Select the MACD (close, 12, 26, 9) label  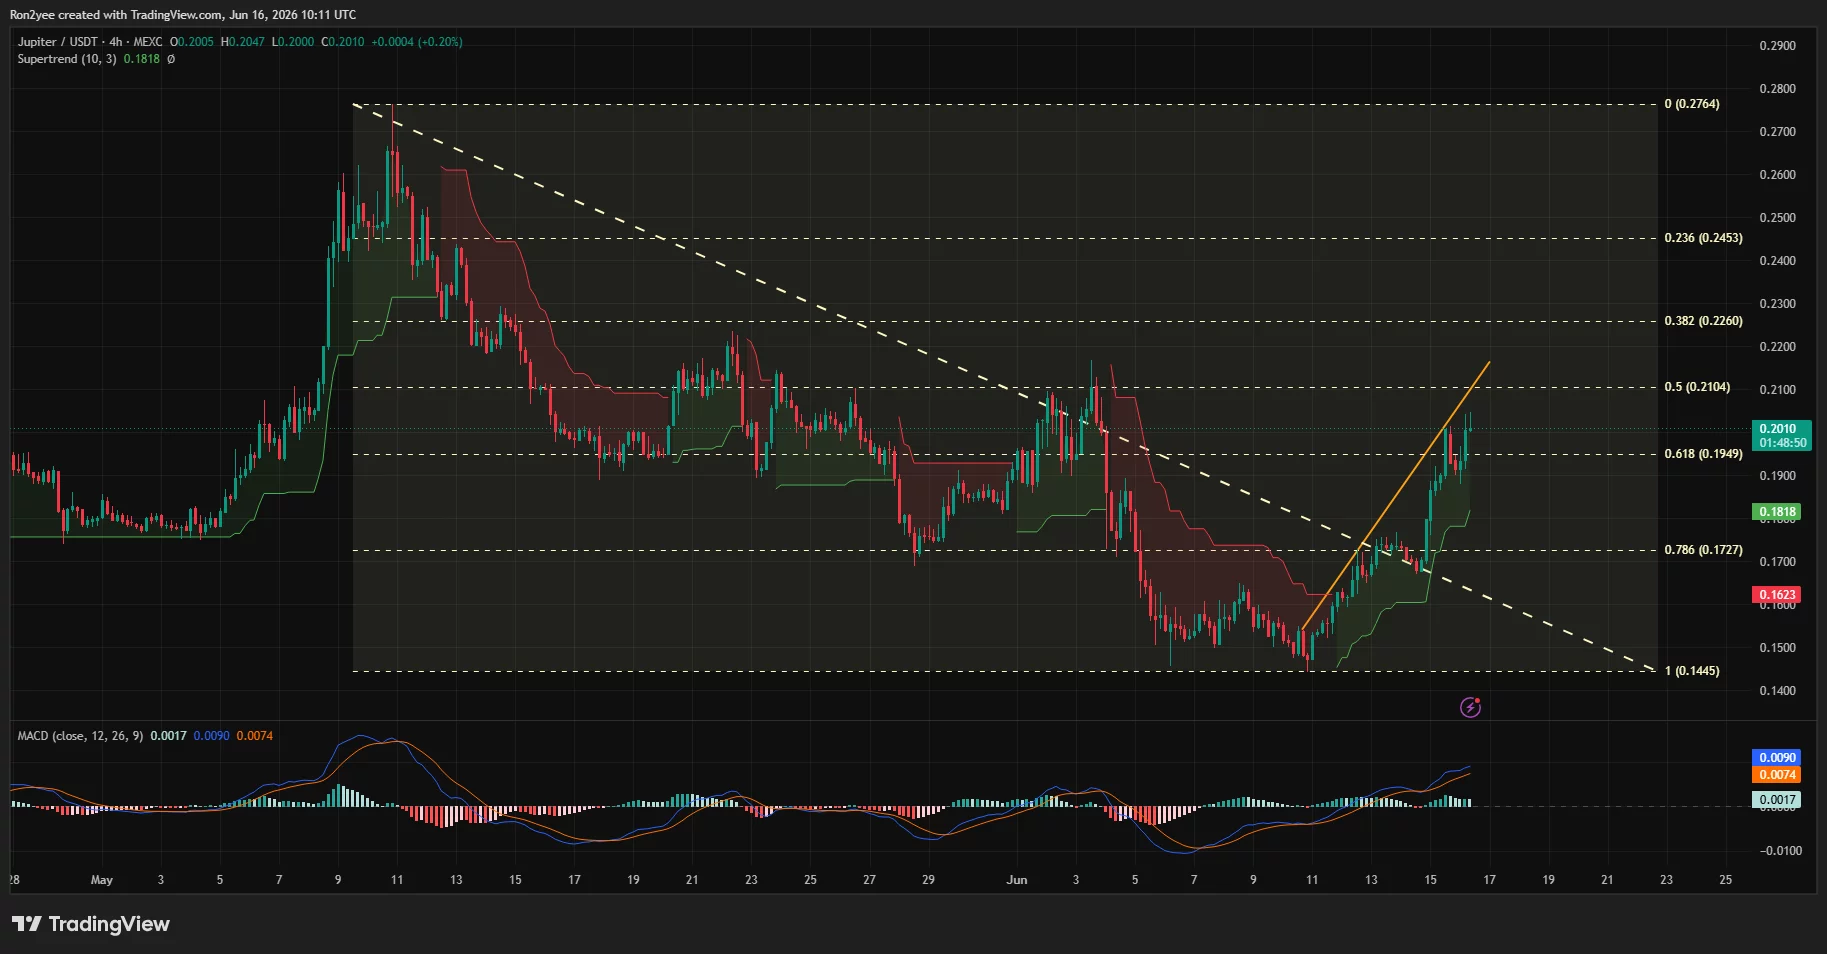click(x=80, y=736)
